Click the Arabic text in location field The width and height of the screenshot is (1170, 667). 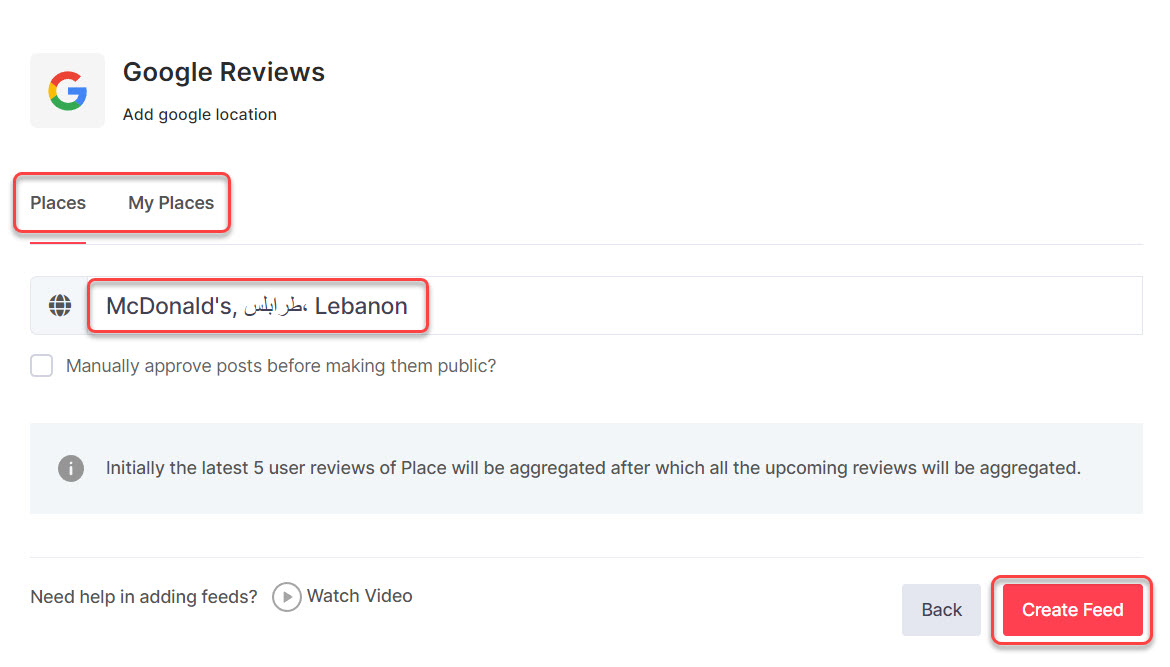point(276,306)
